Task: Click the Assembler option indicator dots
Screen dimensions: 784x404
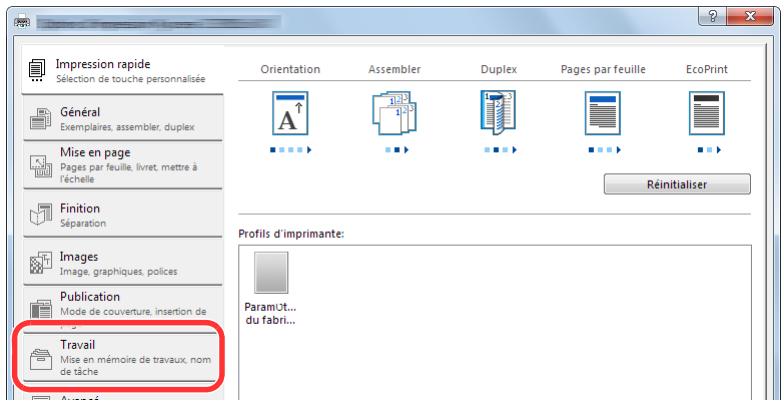Action: (397, 150)
